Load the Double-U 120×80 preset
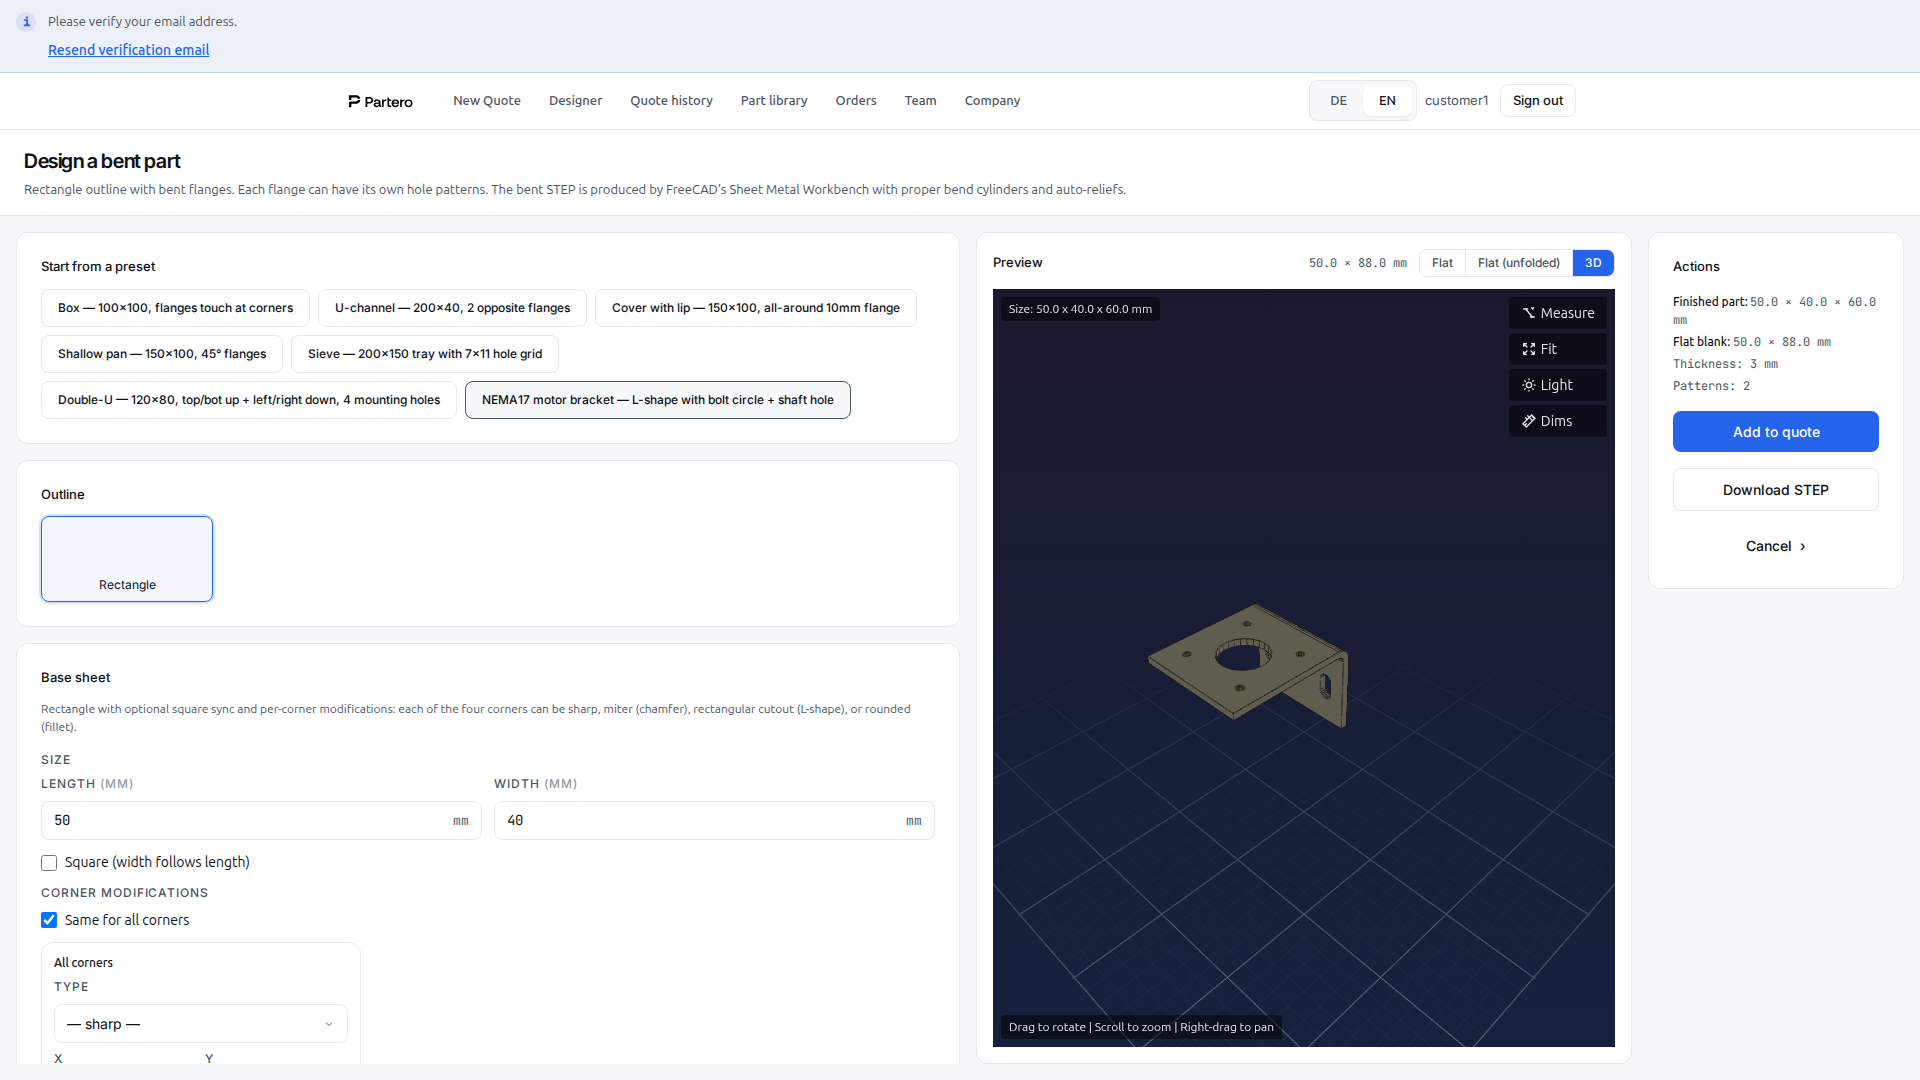 point(249,400)
